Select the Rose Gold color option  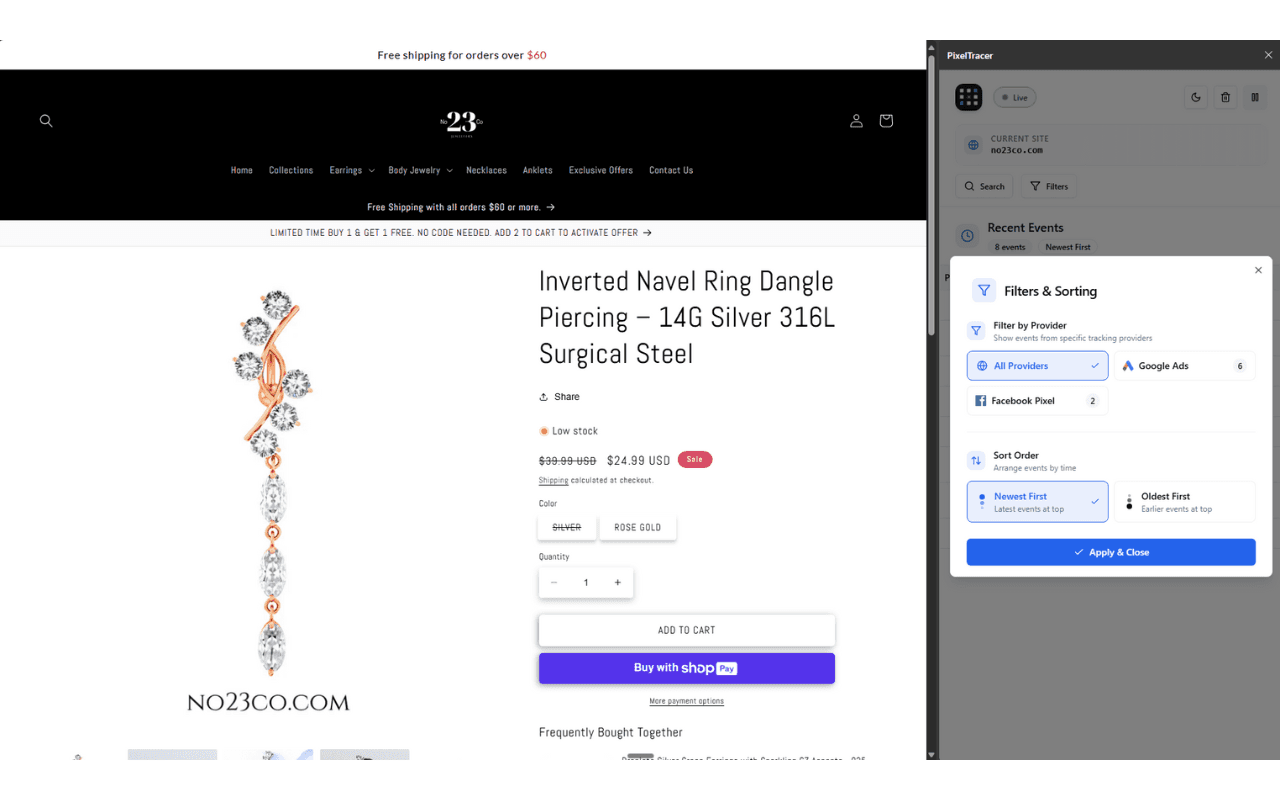tap(638, 527)
